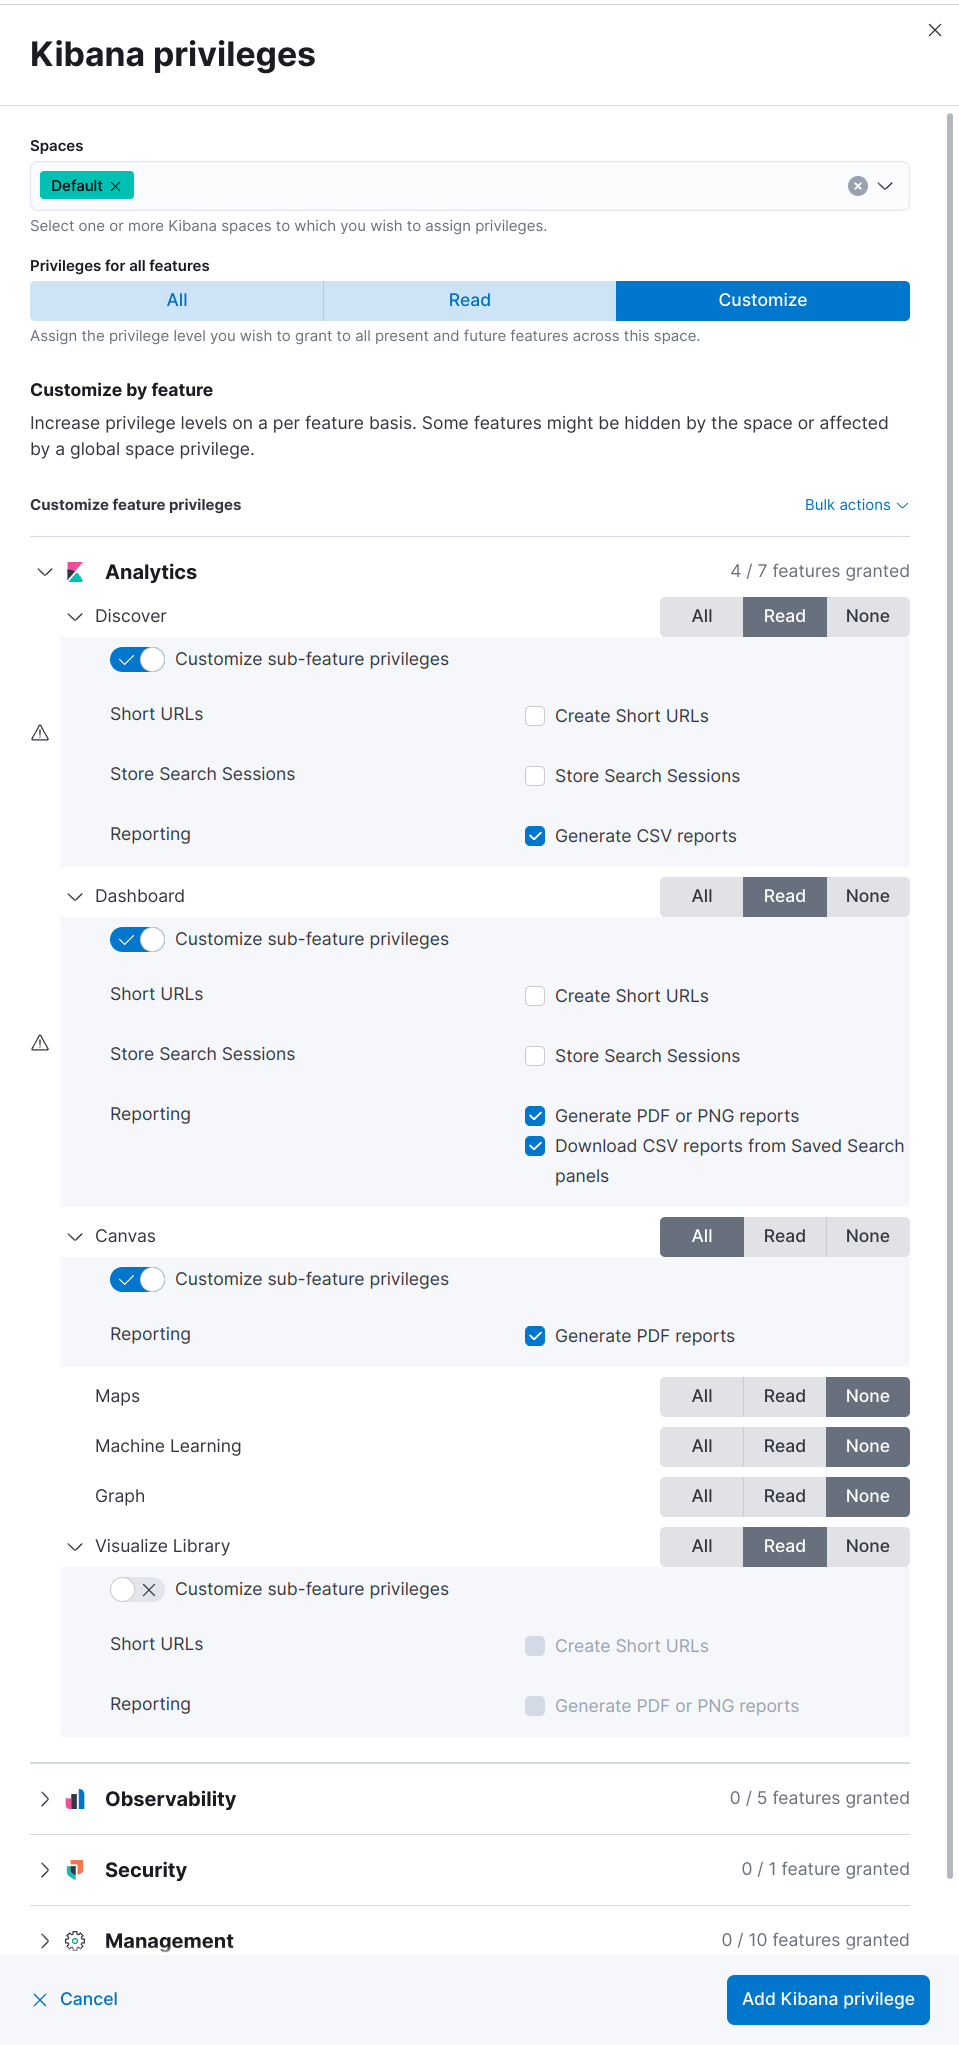
Task: Uncheck Generate CSV reports under Discover
Action: pos(535,835)
